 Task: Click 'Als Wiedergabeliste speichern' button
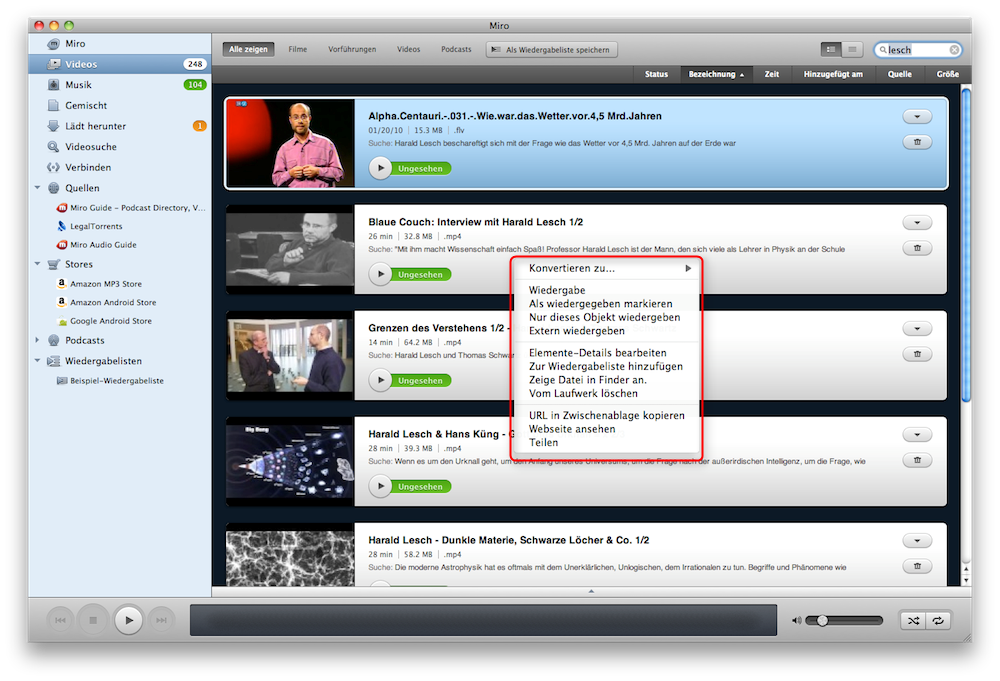[552, 49]
